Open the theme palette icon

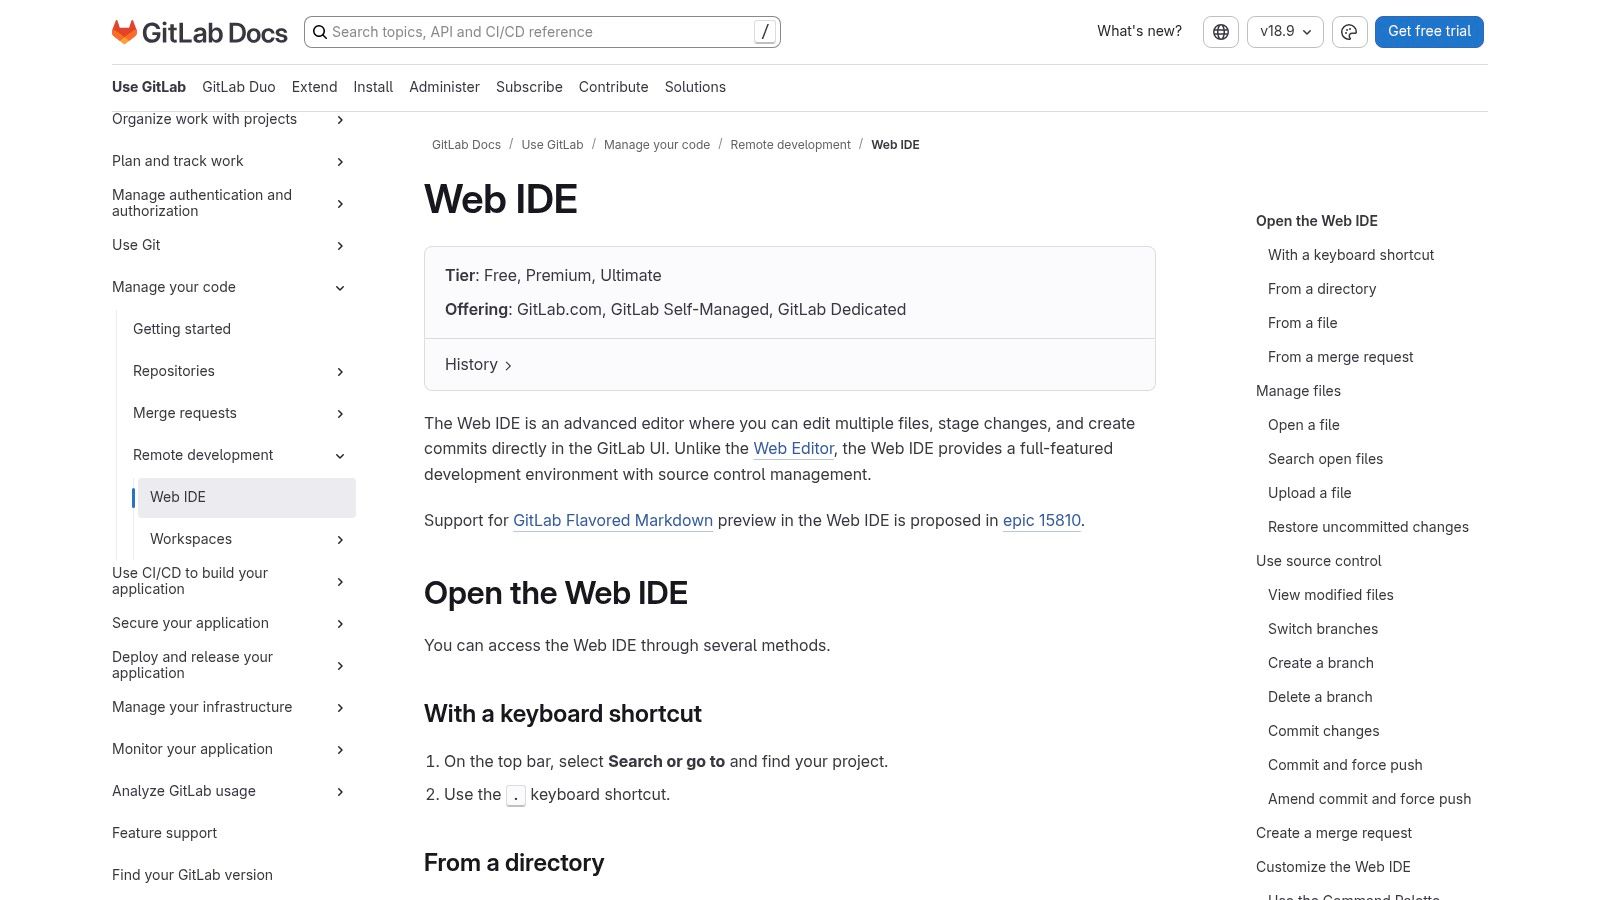(x=1349, y=31)
